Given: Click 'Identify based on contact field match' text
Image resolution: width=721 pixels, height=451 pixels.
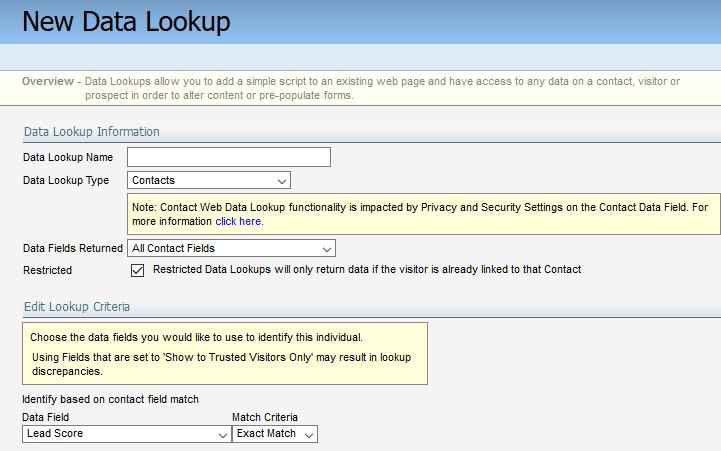Looking at the screenshot, I should tap(110, 399).
